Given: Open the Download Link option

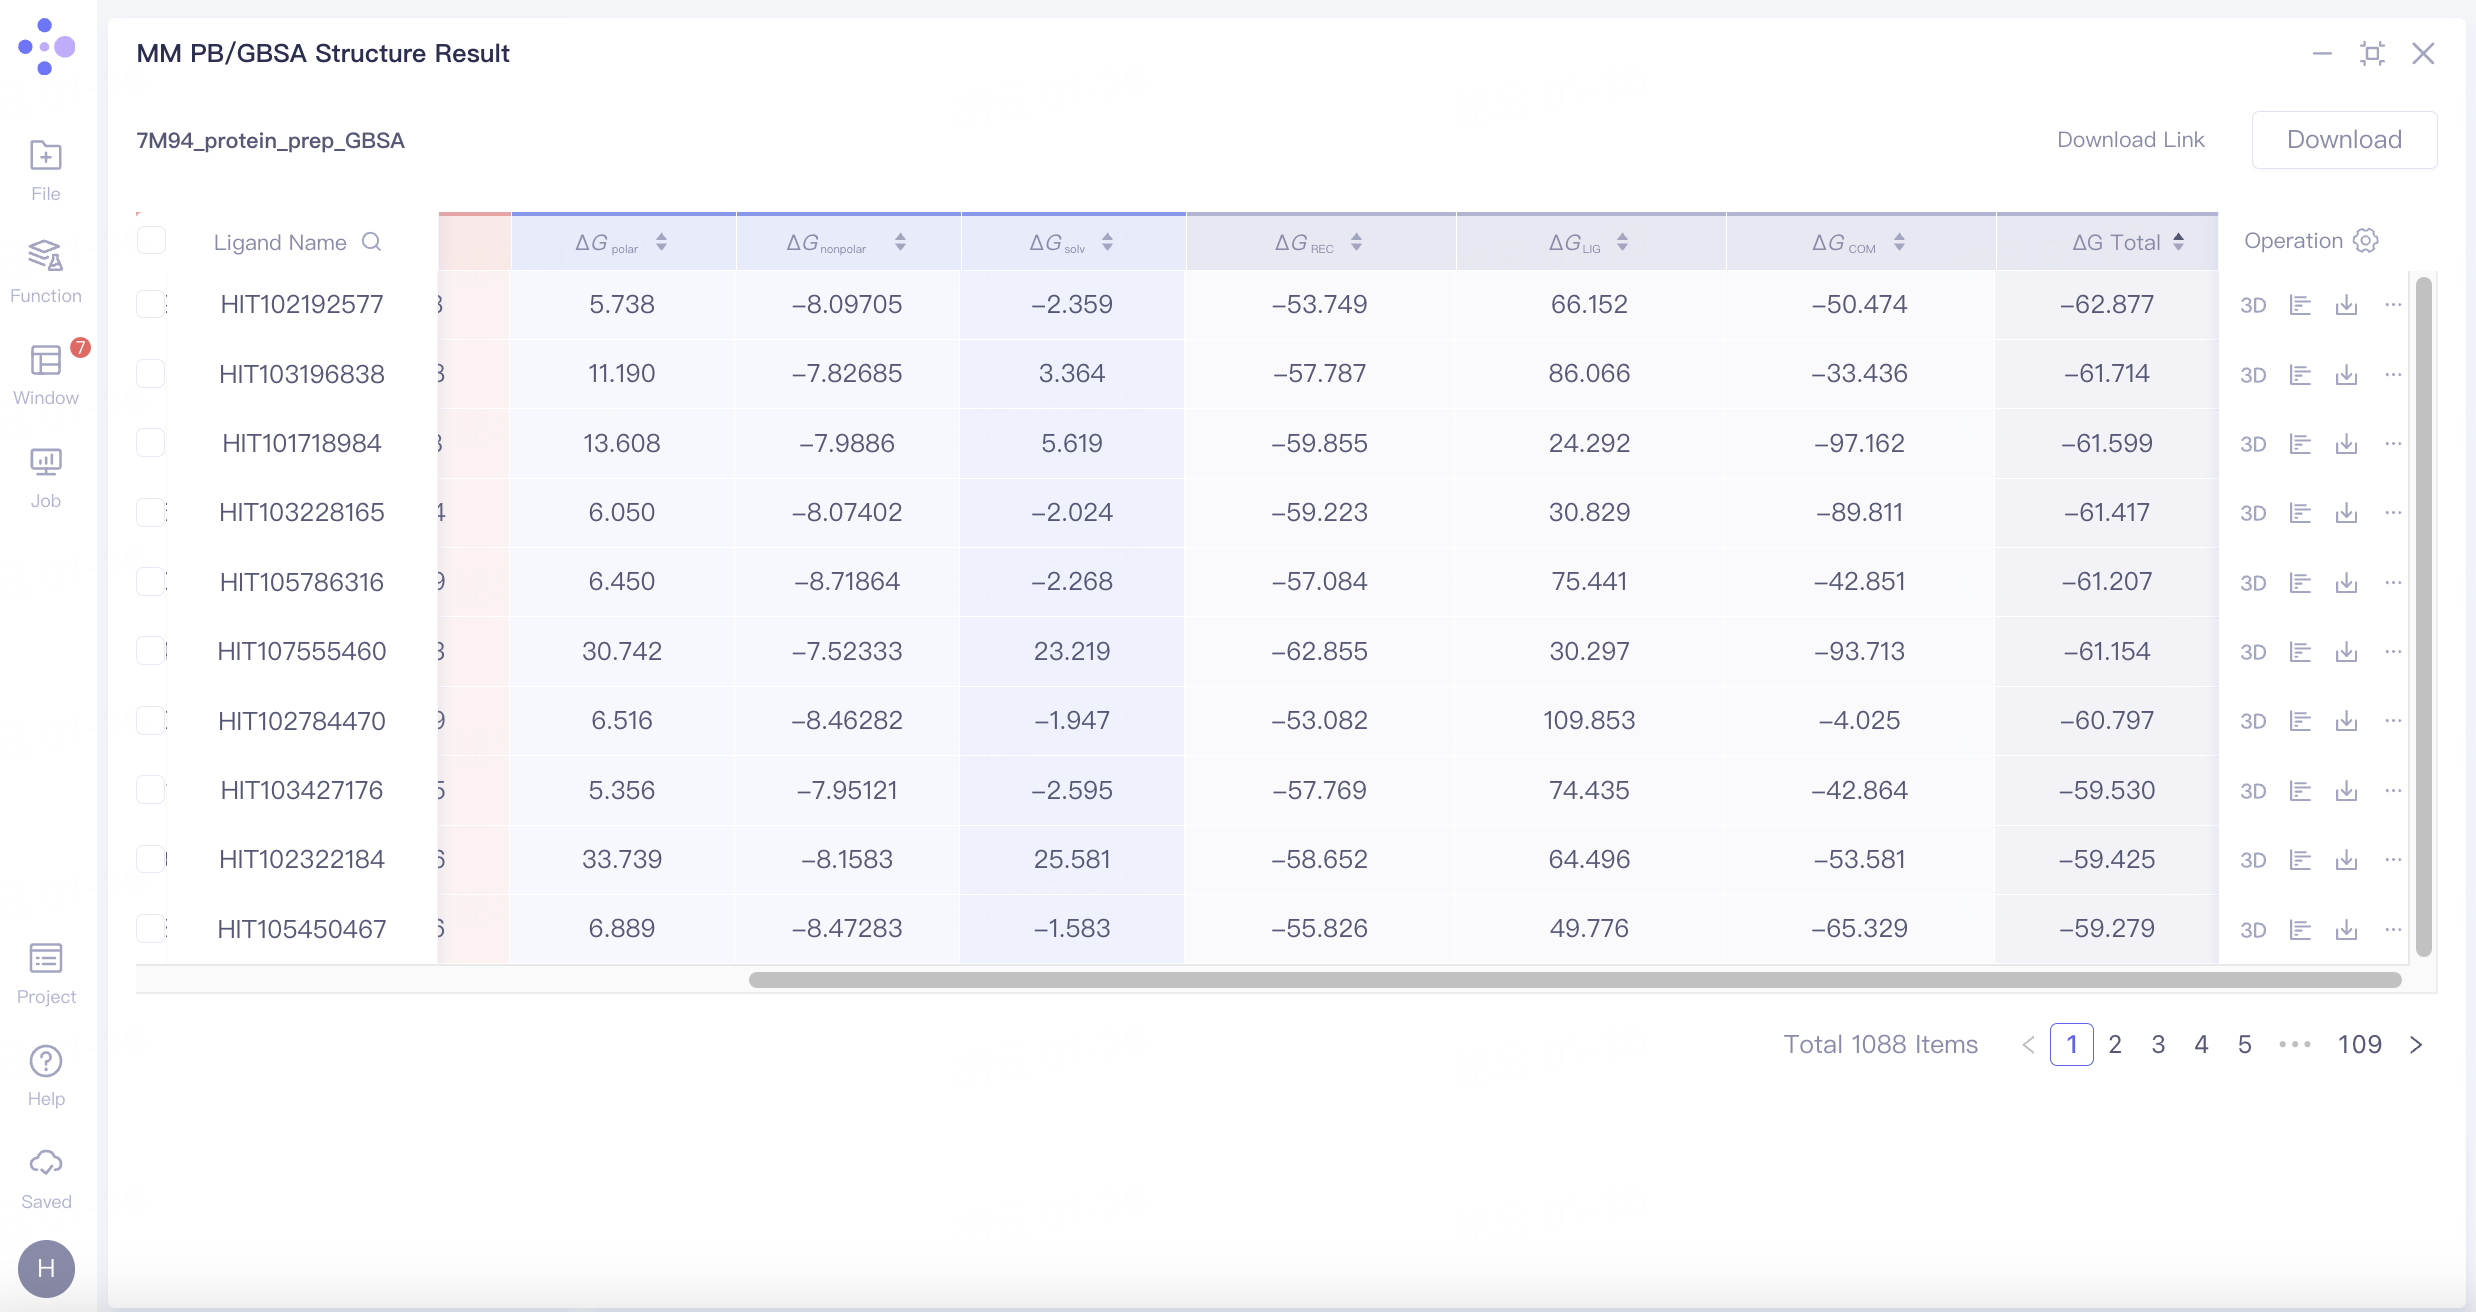Looking at the screenshot, I should click(2130, 139).
